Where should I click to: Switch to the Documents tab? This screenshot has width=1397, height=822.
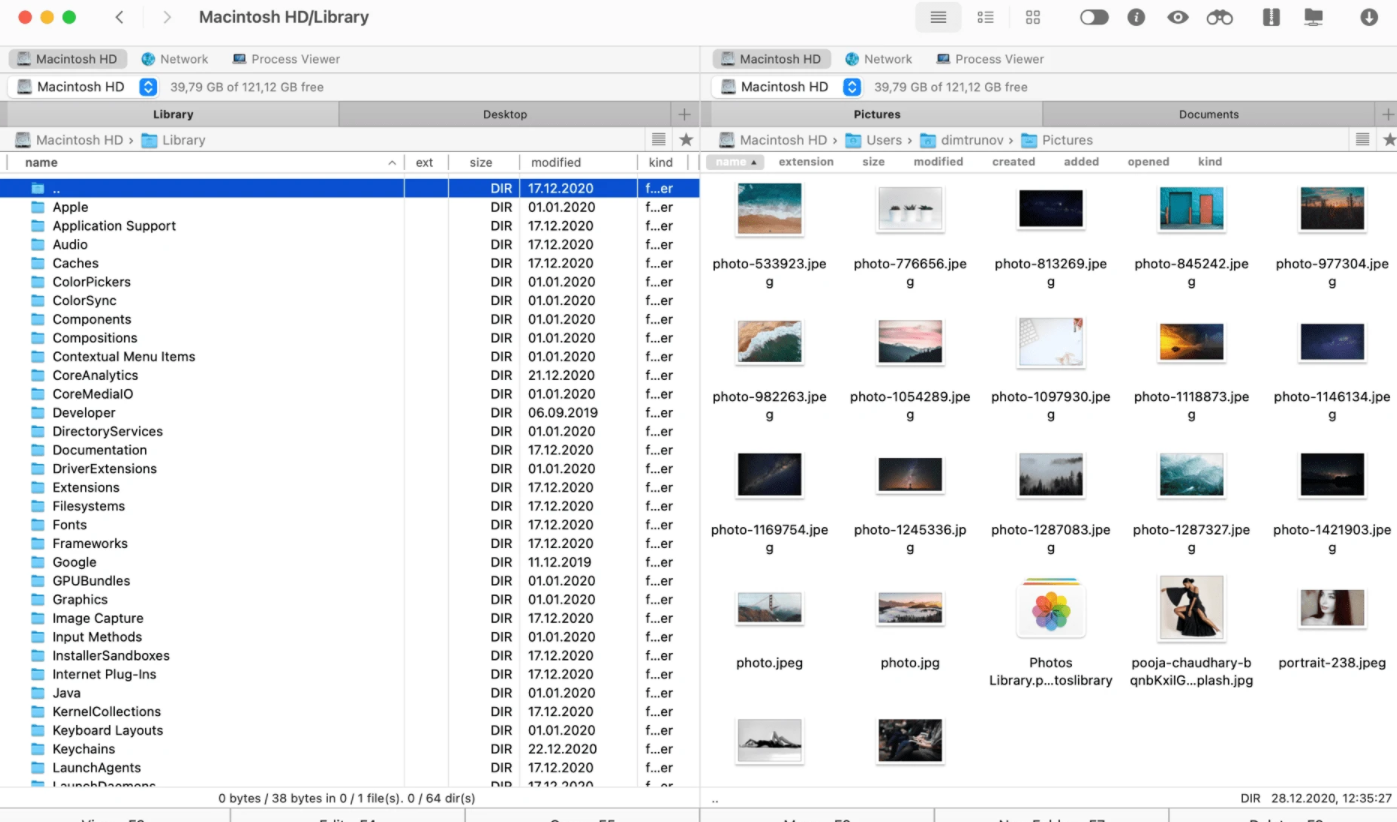point(1208,114)
